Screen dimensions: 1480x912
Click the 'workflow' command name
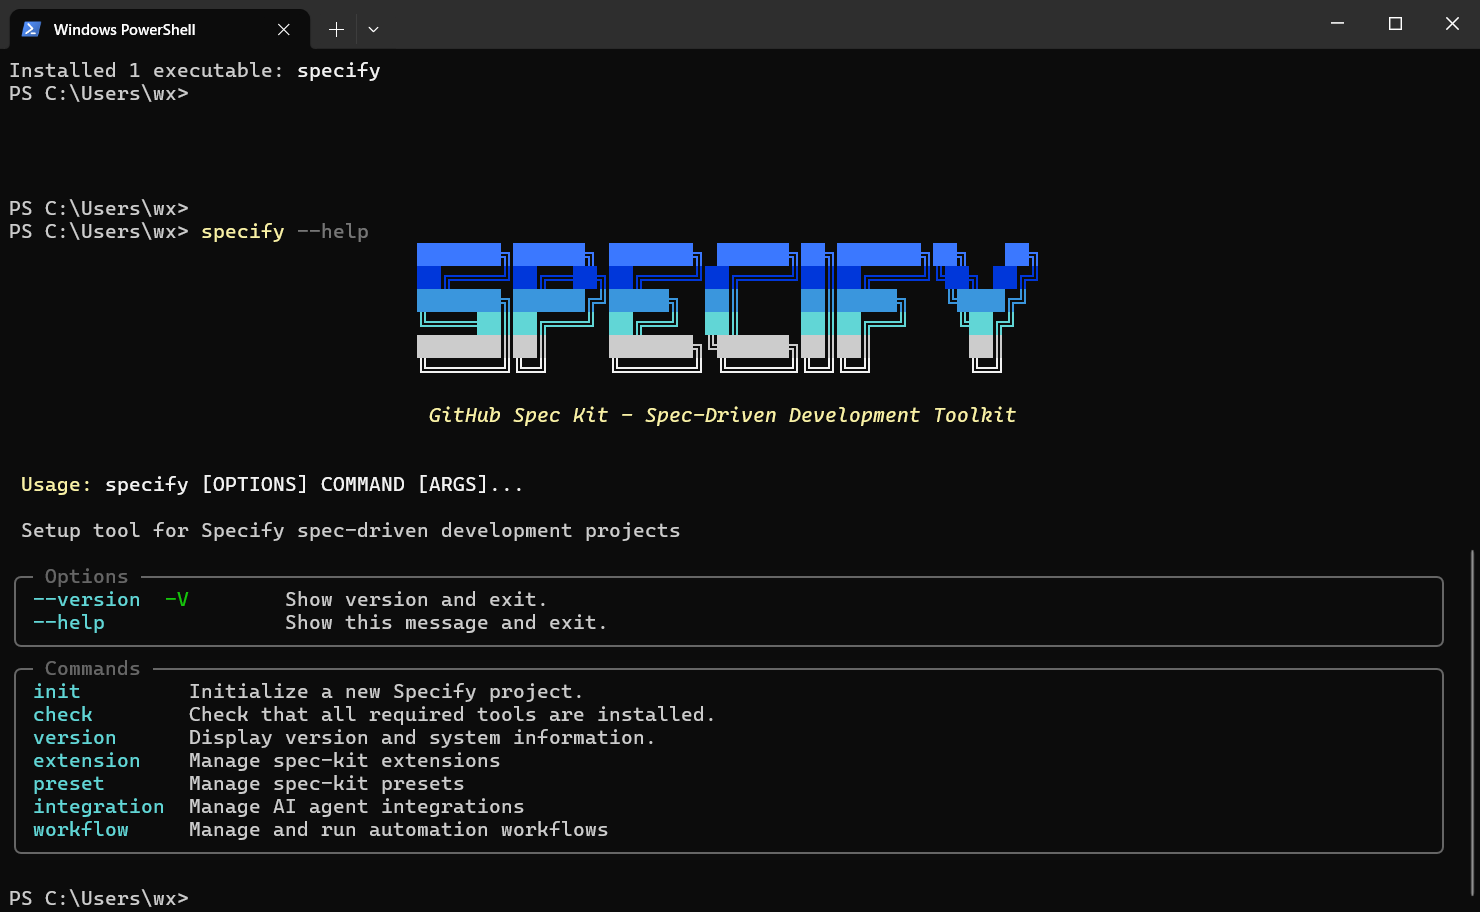point(80,829)
